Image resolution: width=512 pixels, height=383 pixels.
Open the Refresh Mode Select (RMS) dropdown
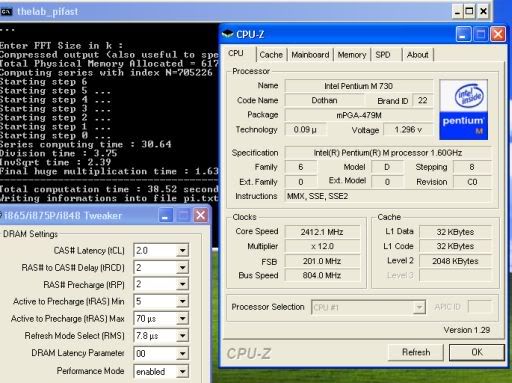click(182, 336)
